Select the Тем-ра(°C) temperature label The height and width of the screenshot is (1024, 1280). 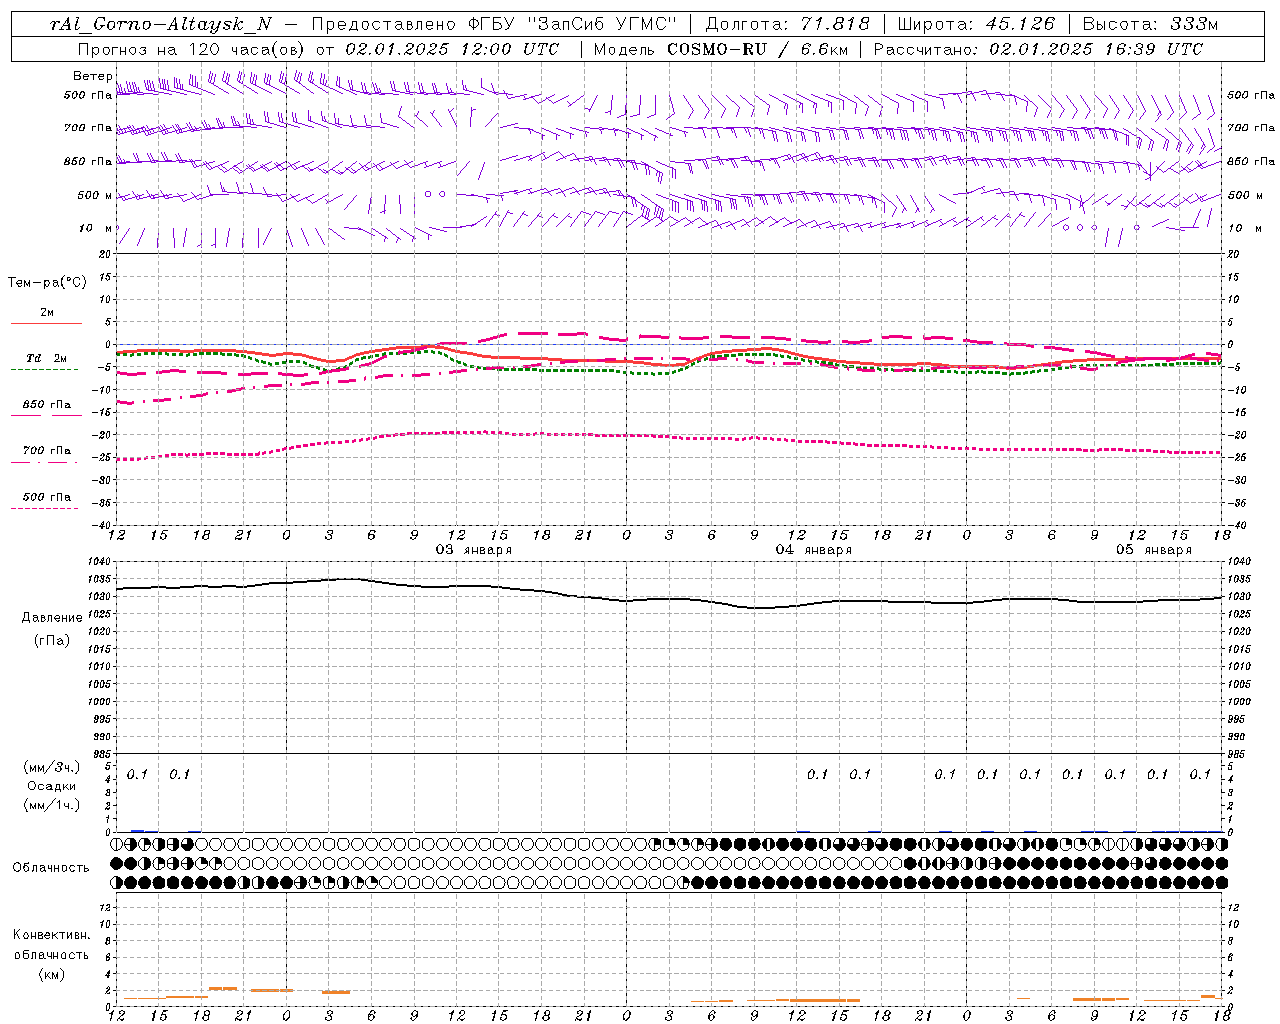pyautogui.click(x=47, y=283)
